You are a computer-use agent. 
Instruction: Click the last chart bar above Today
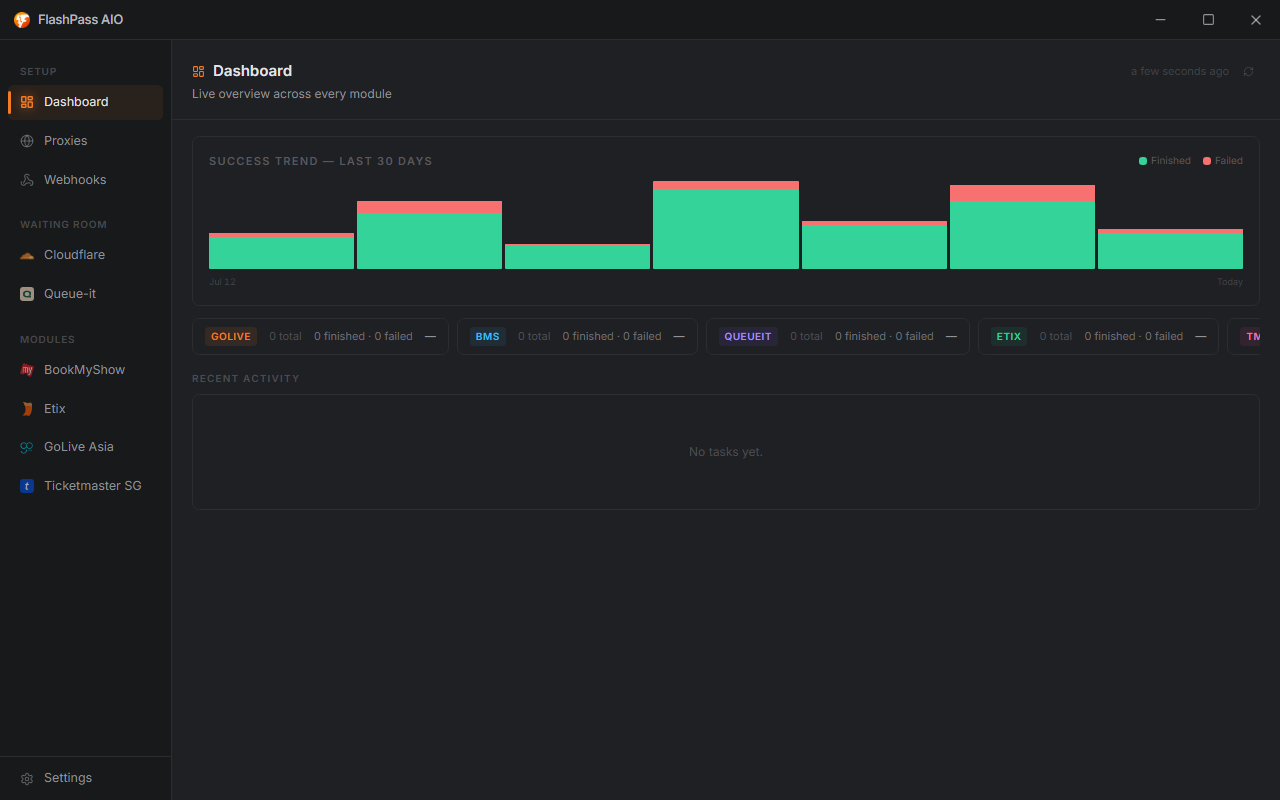[1170, 249]
